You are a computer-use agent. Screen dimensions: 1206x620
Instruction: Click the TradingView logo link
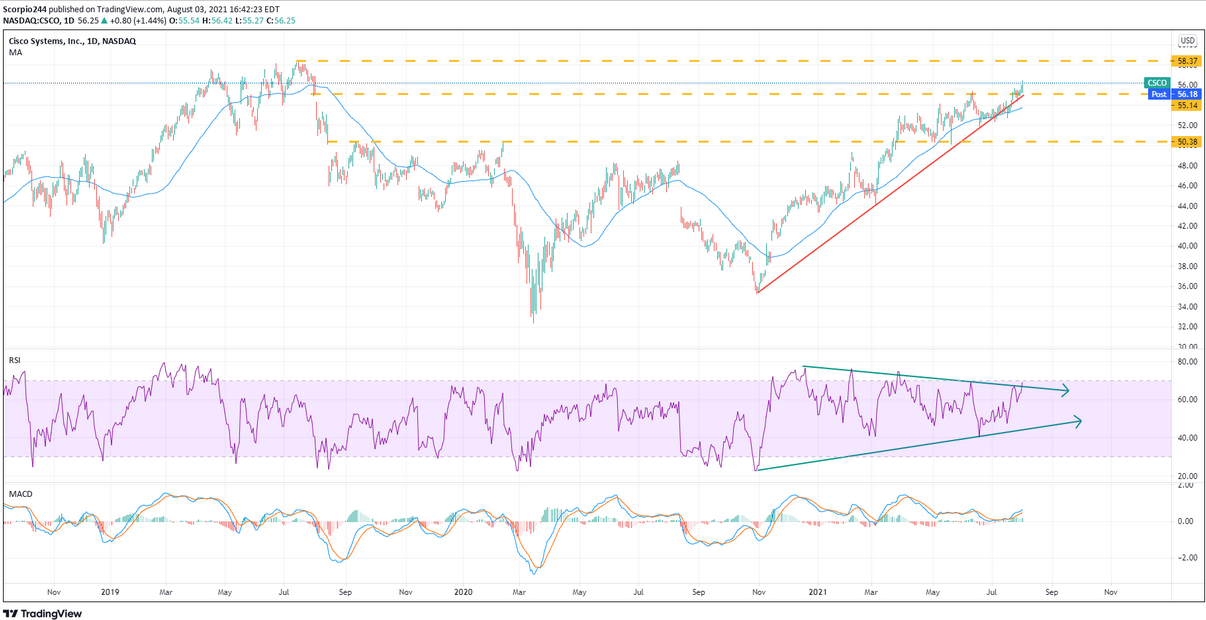tap(43, 613)
